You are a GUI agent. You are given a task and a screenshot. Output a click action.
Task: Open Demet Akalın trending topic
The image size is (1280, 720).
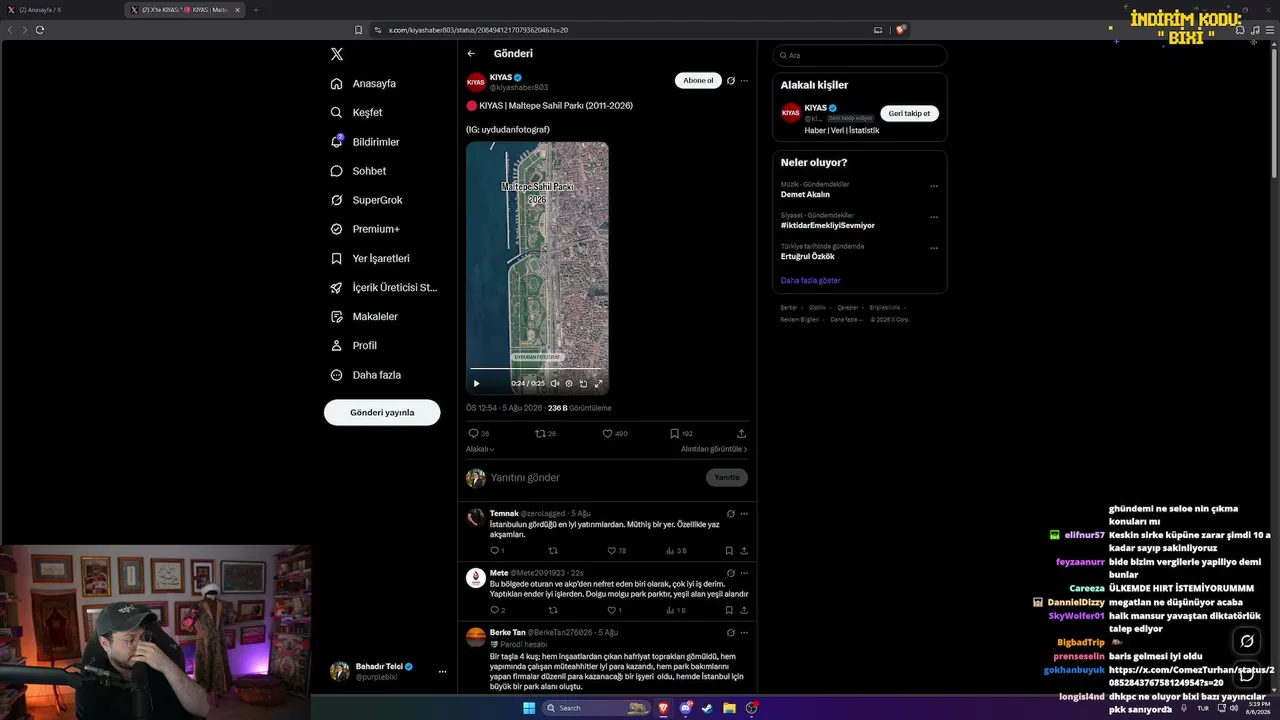pos(805,194)
